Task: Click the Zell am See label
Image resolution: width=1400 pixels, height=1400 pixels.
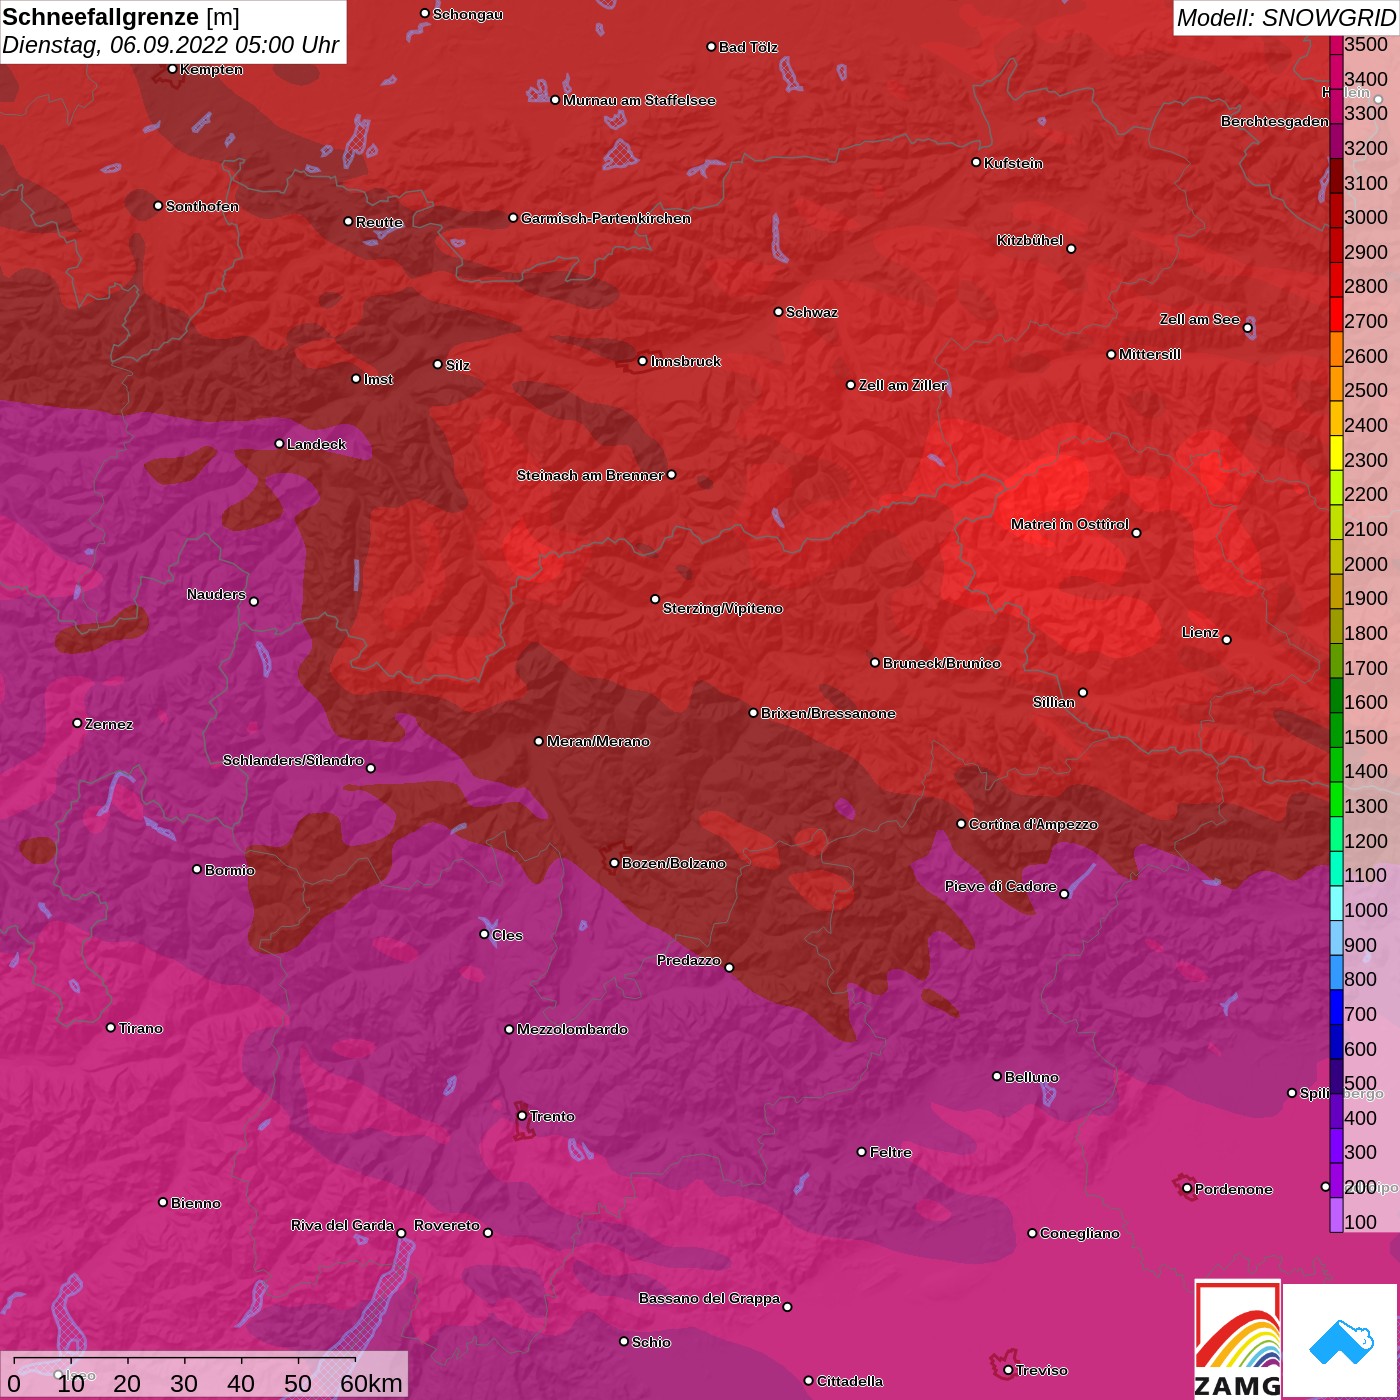Action: tap(1199, 319)
